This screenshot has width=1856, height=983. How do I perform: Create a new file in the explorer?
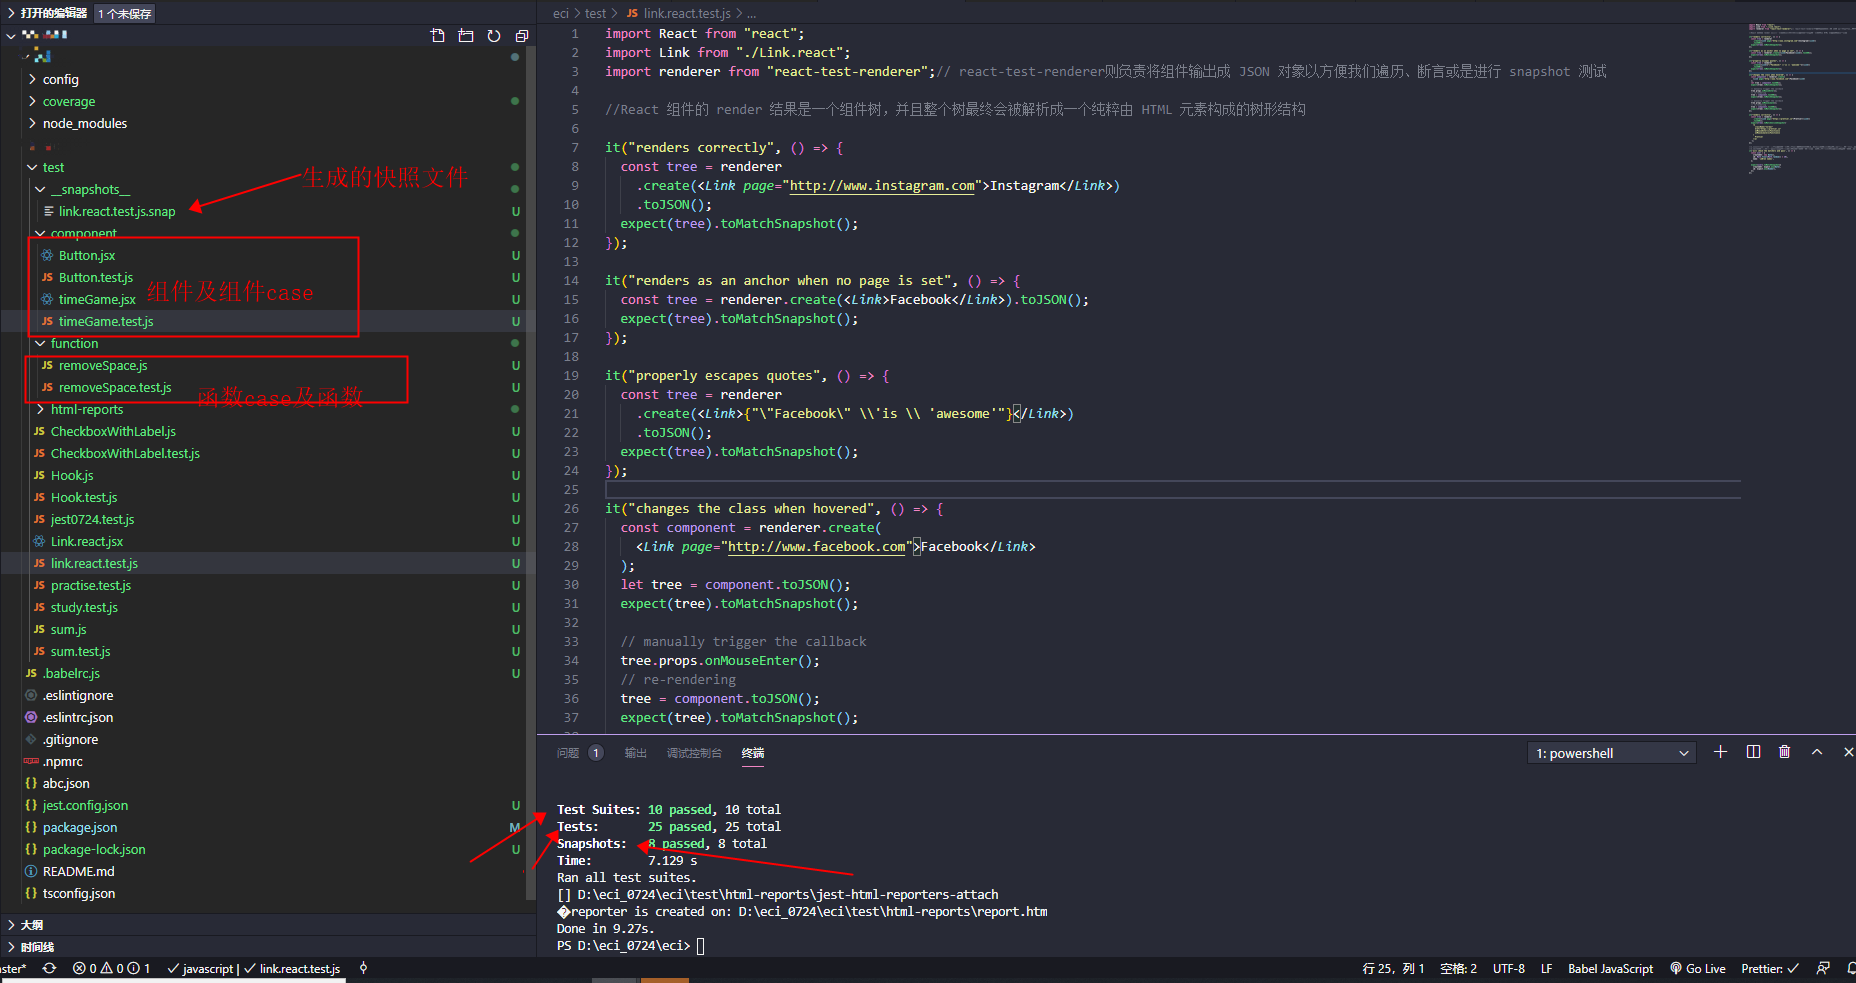point(438,36)
